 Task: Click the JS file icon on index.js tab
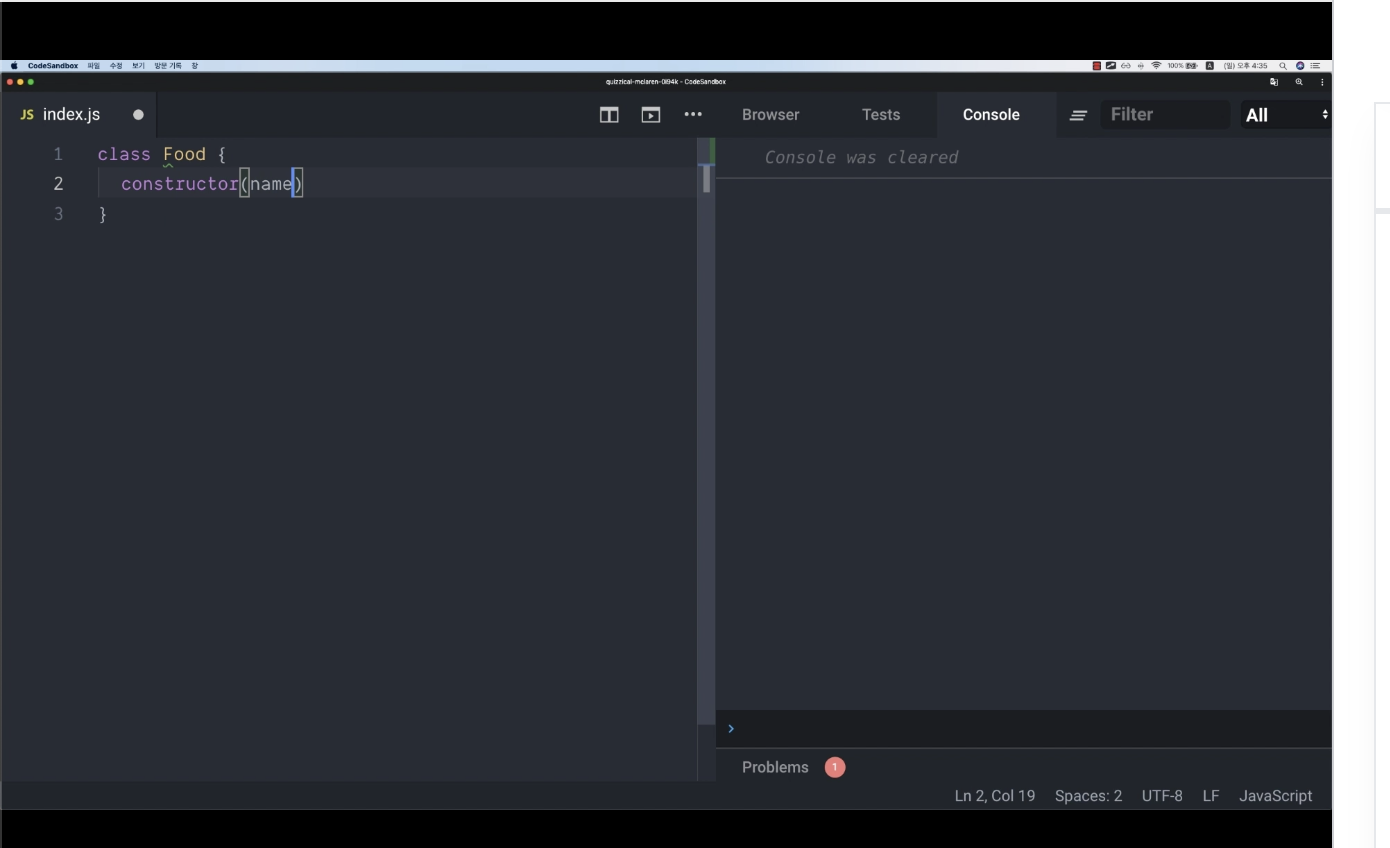pos(27,115)
